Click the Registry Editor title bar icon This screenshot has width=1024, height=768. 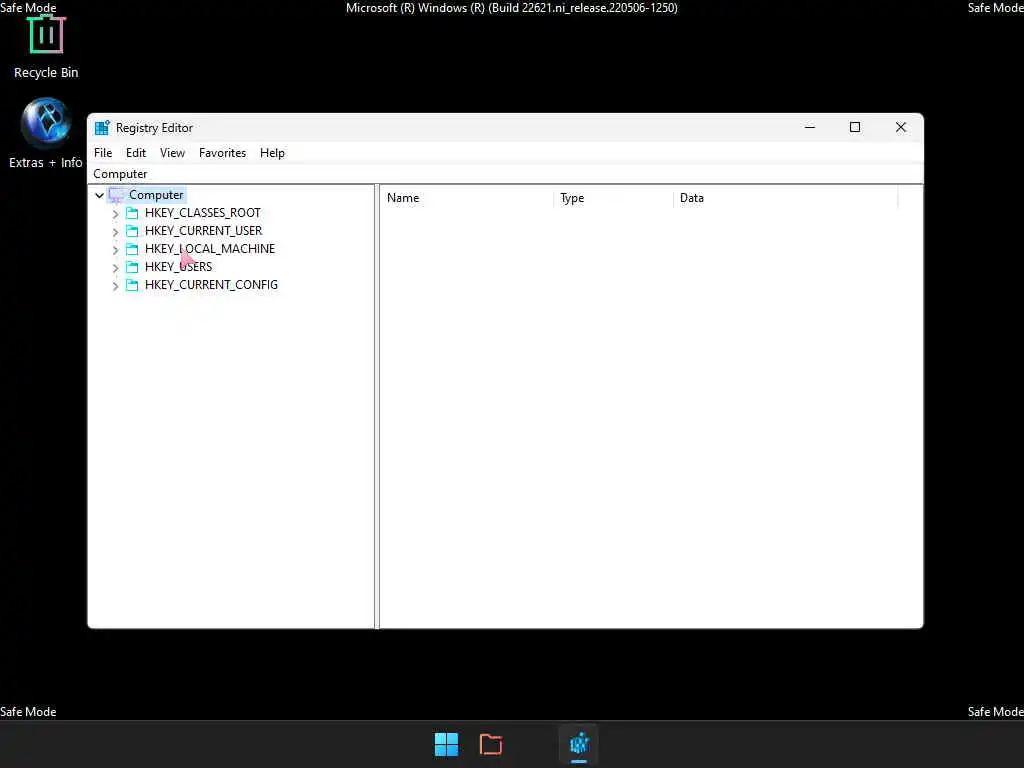(x=102, y=128)
